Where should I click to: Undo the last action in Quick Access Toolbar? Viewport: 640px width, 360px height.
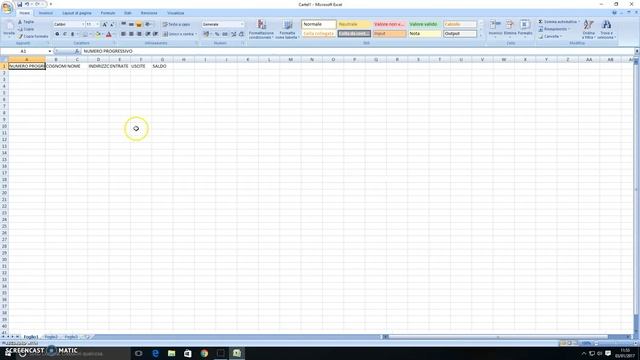(x=27, y=4)
